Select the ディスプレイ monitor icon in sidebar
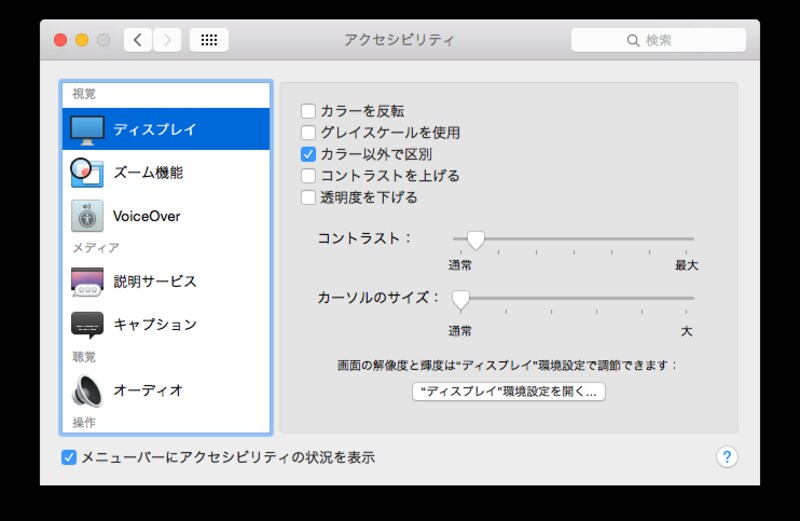 pyautogui.click(x=87, y=130)
